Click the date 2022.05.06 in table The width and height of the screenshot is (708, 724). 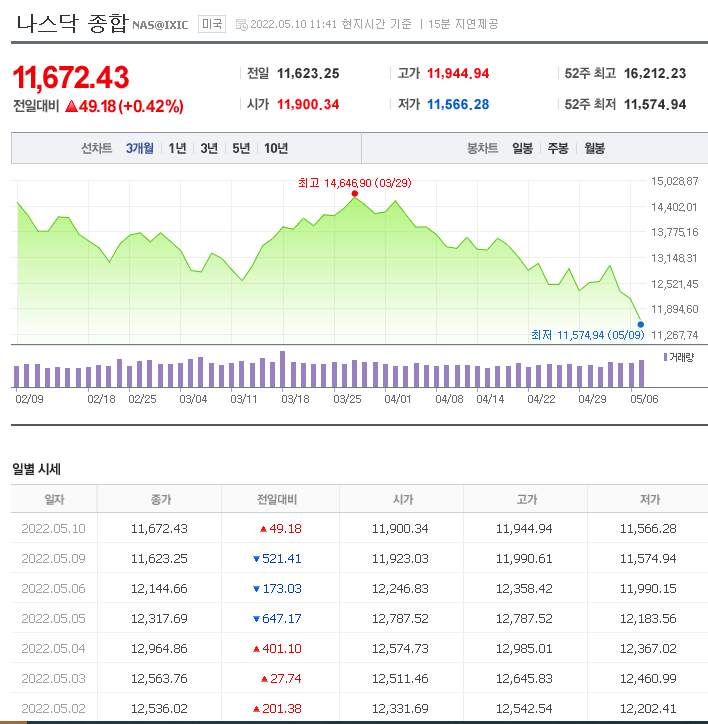coord(54,588)
